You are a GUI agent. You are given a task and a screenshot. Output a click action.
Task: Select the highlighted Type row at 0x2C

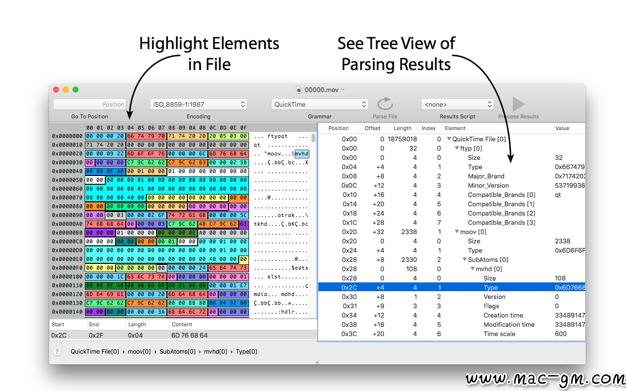(452, 287)
